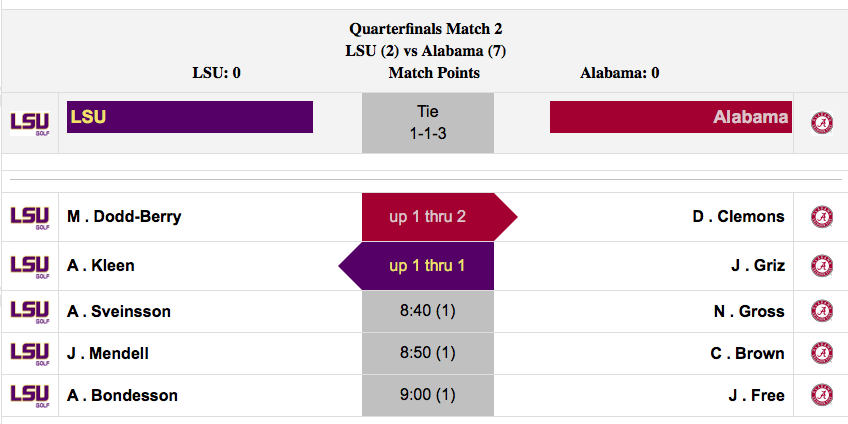Select player name M. Dodd-Berry
848x424 pixels.
tap(124, 217)
